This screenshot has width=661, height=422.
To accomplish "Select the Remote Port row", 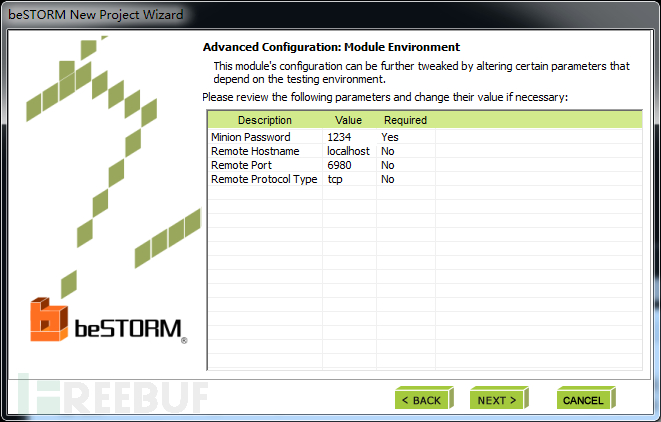I will click(425, 165).
